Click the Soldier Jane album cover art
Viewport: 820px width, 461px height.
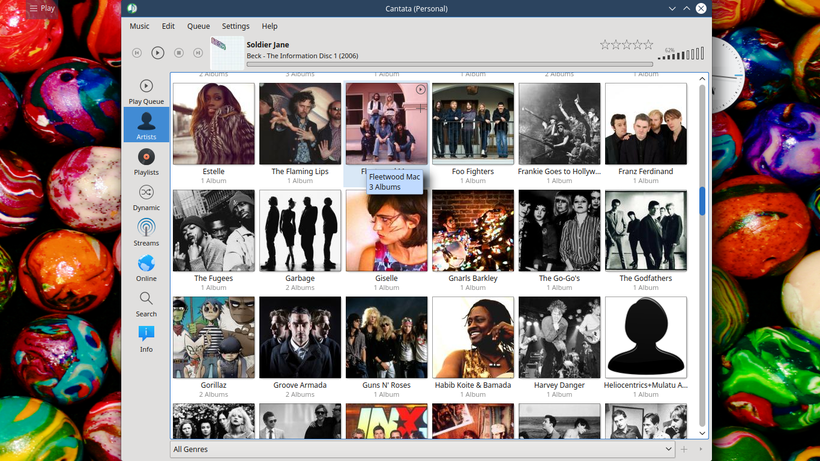[x=227, y=53]
